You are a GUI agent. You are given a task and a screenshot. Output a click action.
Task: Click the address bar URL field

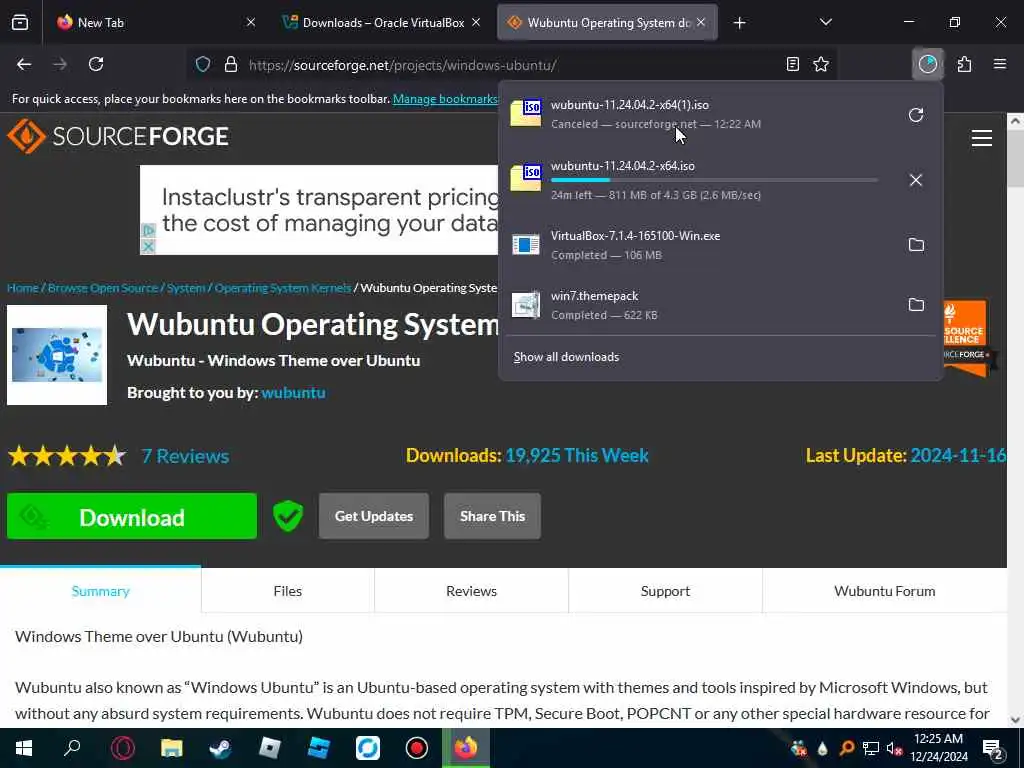pos(509,65)
